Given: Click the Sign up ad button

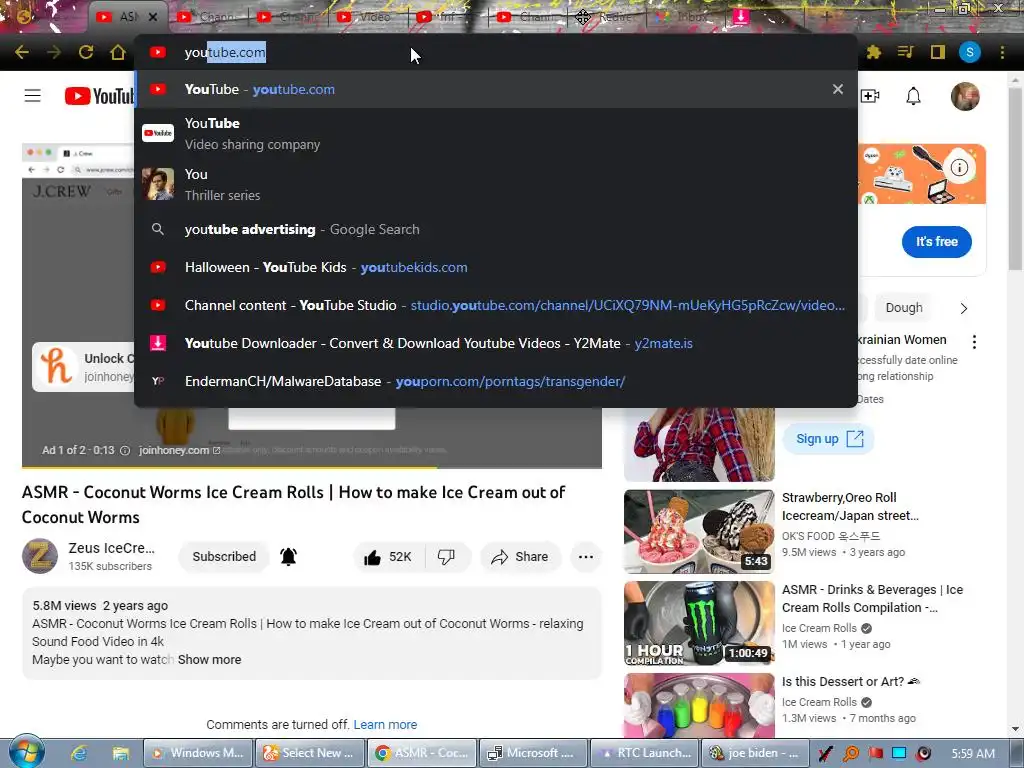Looking at the screenshot, I should (x=829, y=439).
